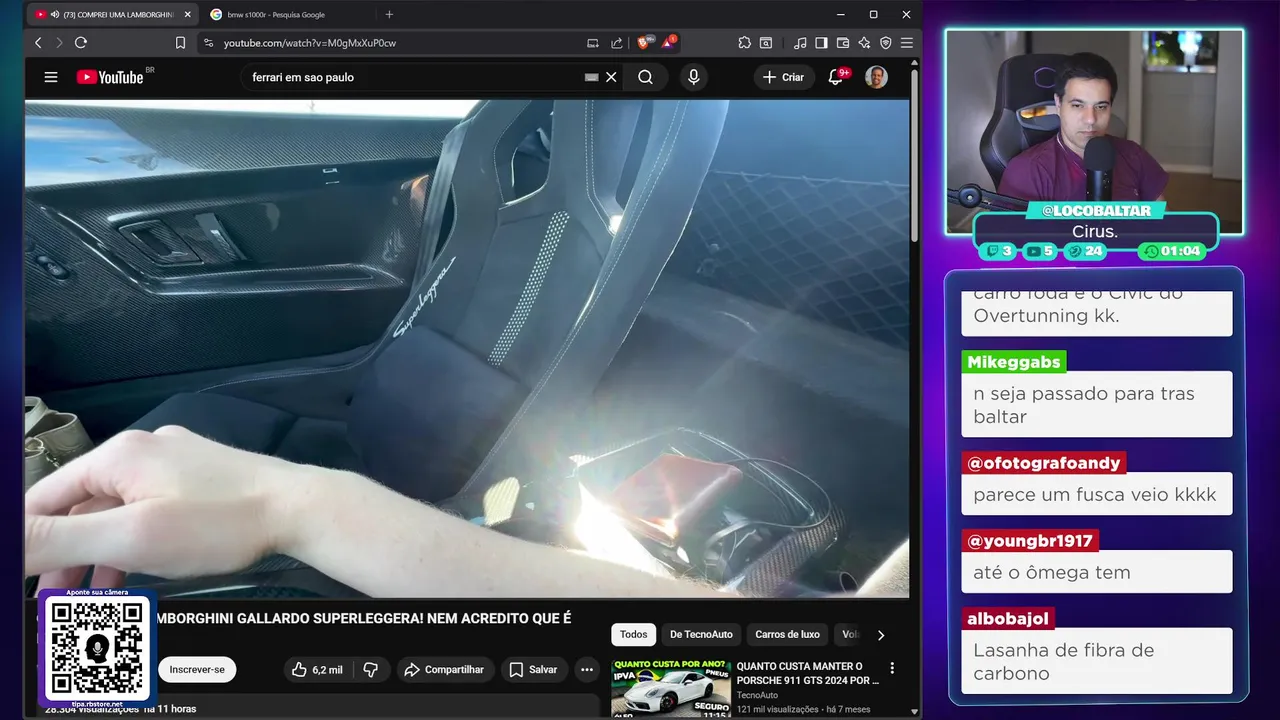Screen dimensions: 1280x720
Task: Open the TecnoAuto channel name link
Action: (x=757, y=695)
